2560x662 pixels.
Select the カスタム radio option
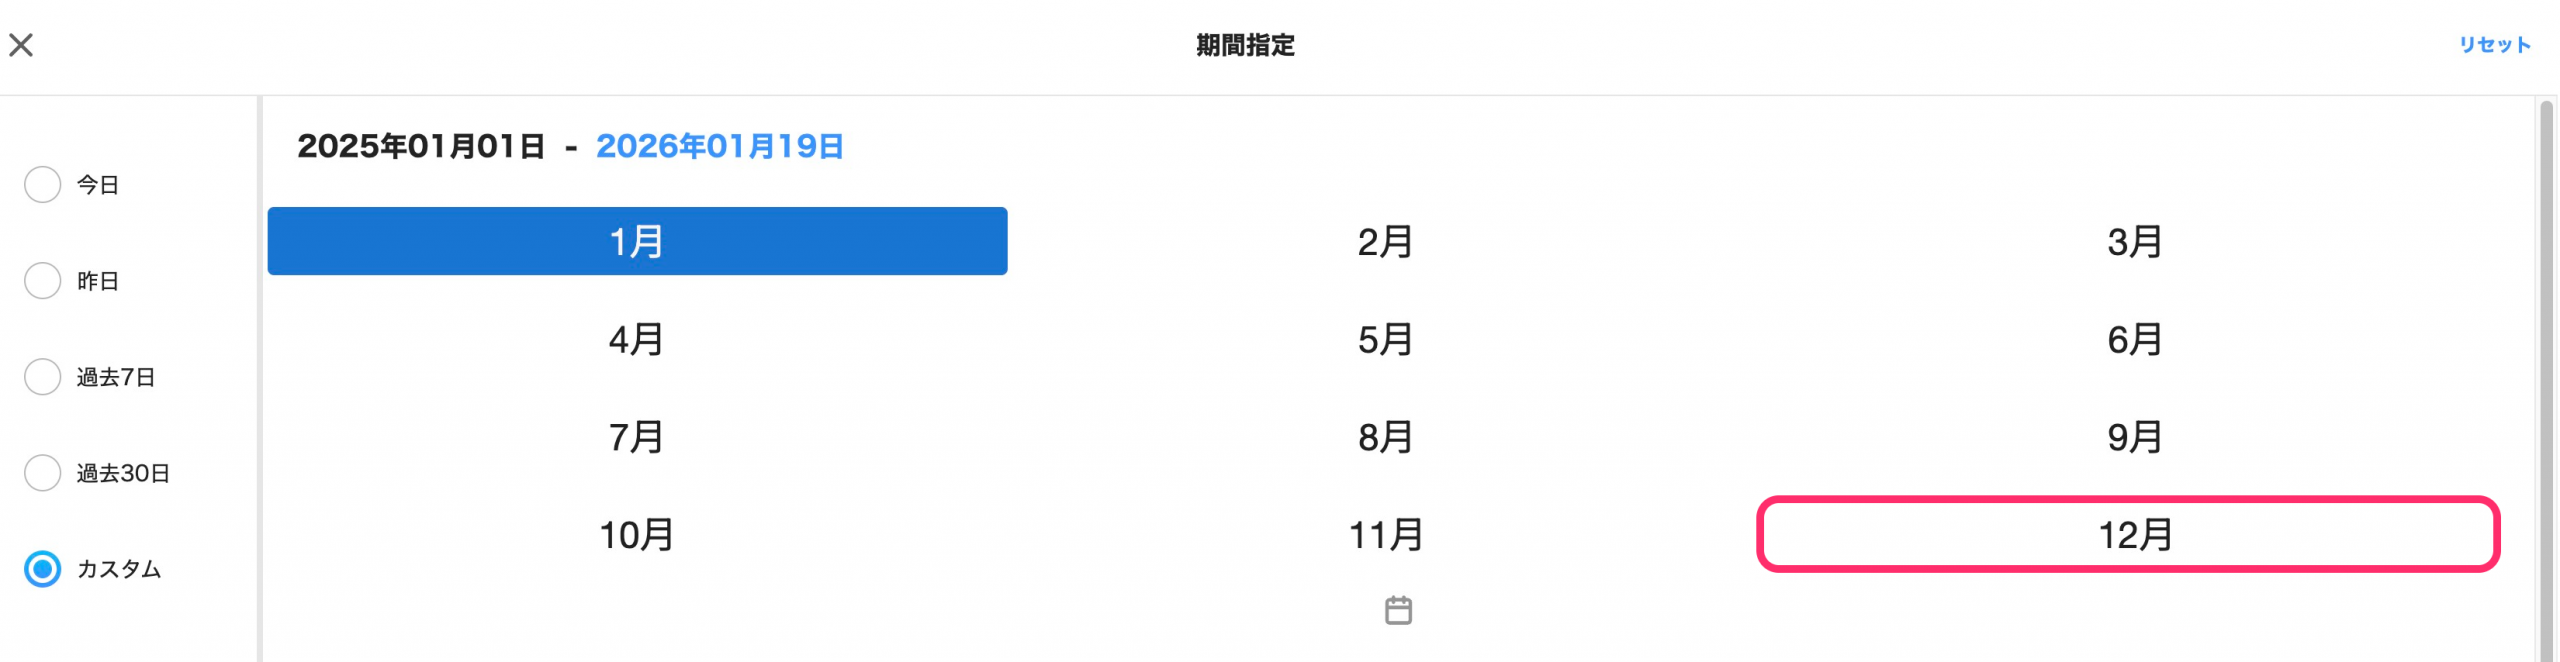pyautogui.click(x=43, y=569)
